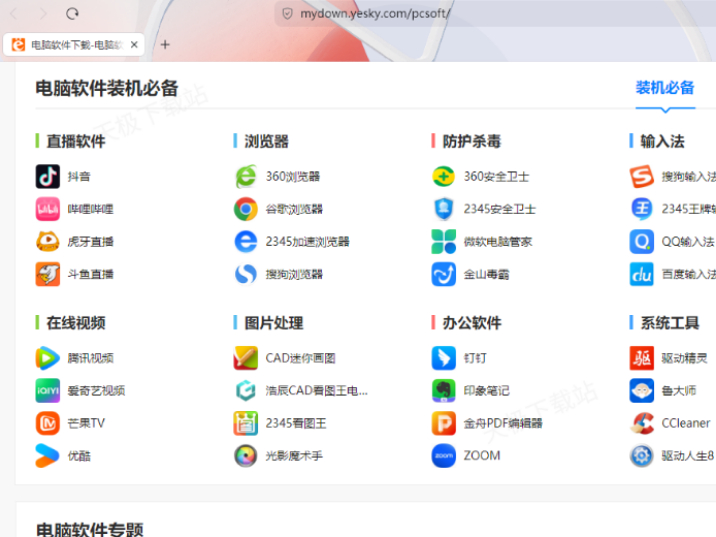Open the 光影魔术手 icon
Image resolution: width=716 pixels, height=537 pixels.
[x=246, y=456]
